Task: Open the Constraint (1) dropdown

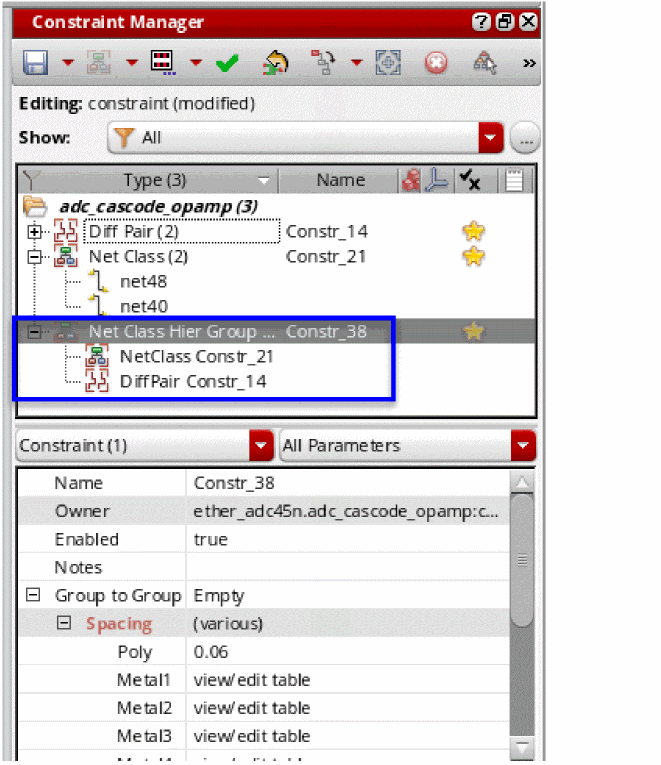Action: pos(145,445)
